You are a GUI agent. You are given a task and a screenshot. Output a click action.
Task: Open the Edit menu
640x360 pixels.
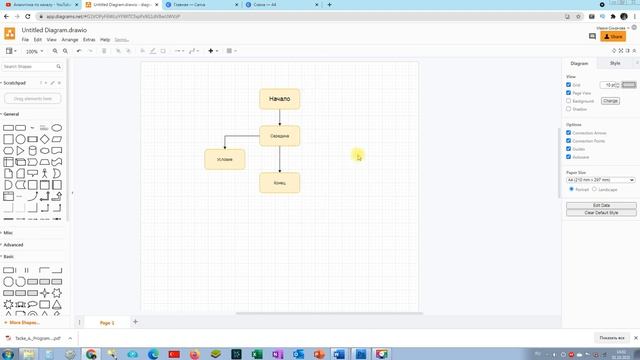38,40
